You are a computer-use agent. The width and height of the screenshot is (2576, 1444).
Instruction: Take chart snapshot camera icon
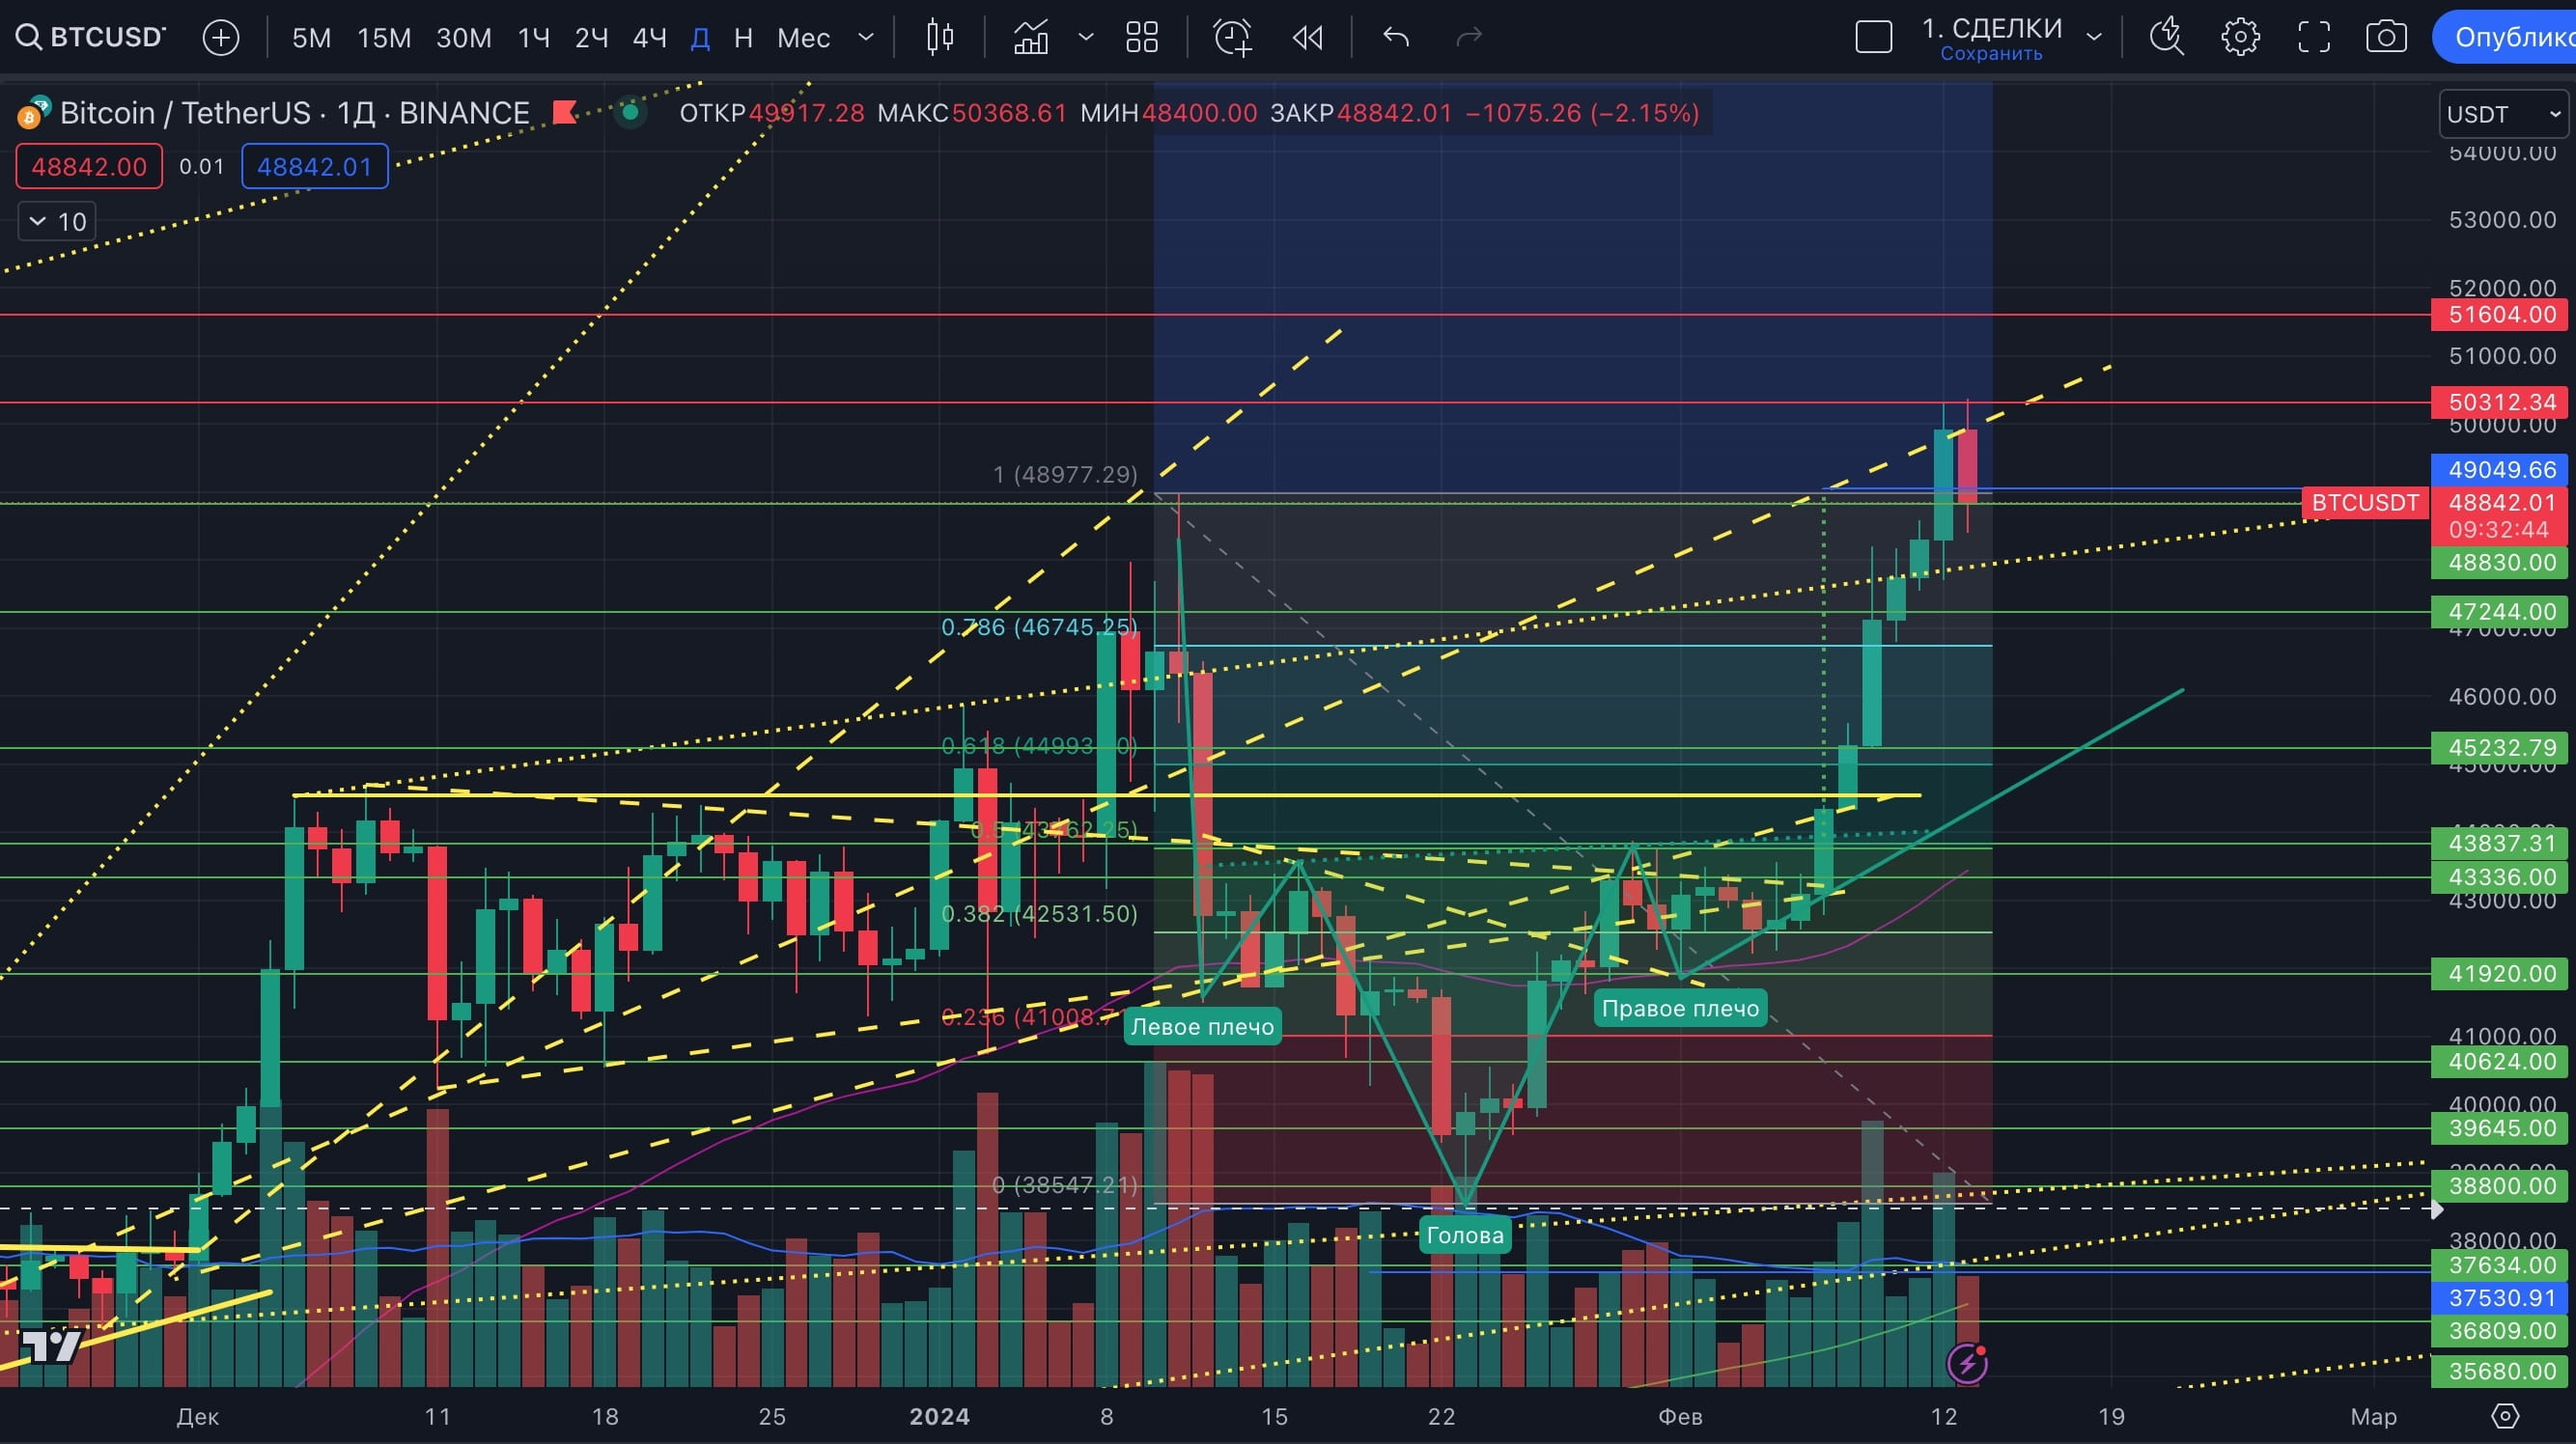(x=2386, y=38)
